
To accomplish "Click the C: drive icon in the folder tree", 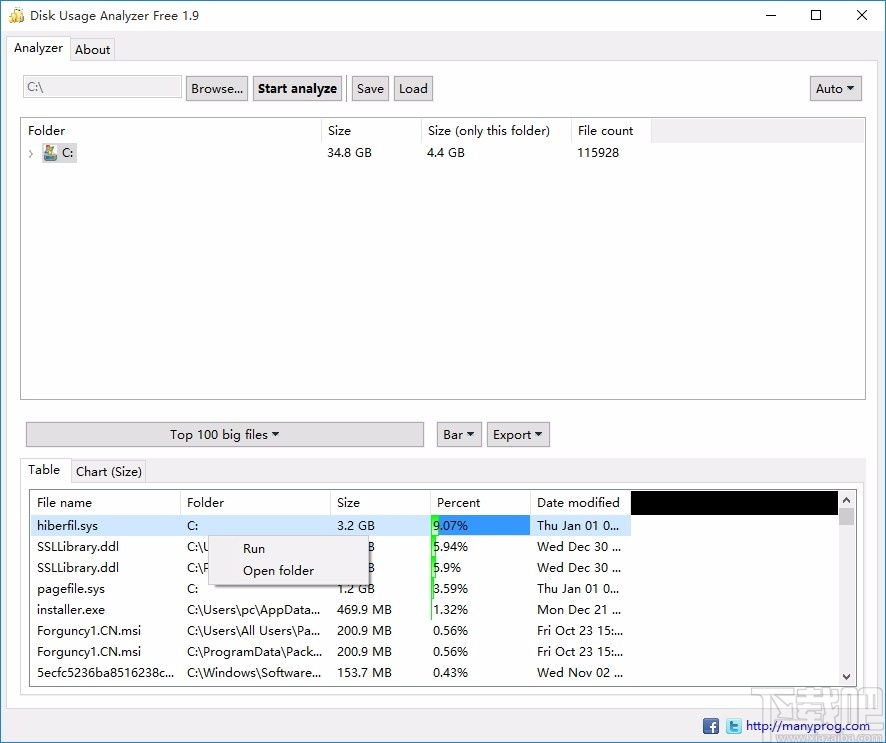I will click(50, 152).
